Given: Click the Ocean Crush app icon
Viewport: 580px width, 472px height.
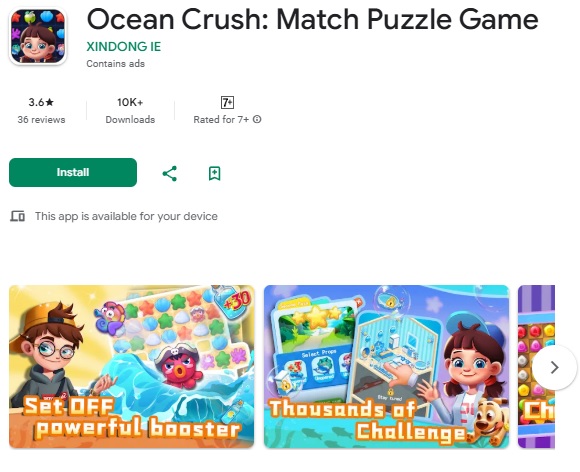Looking at the screenshot, I should pos(38,37).
